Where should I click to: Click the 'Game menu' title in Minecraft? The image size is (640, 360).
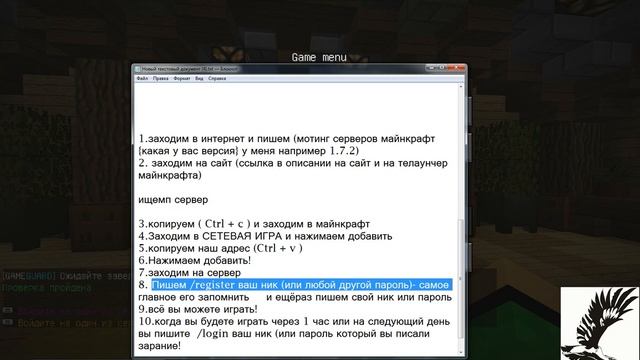[319, 57]
